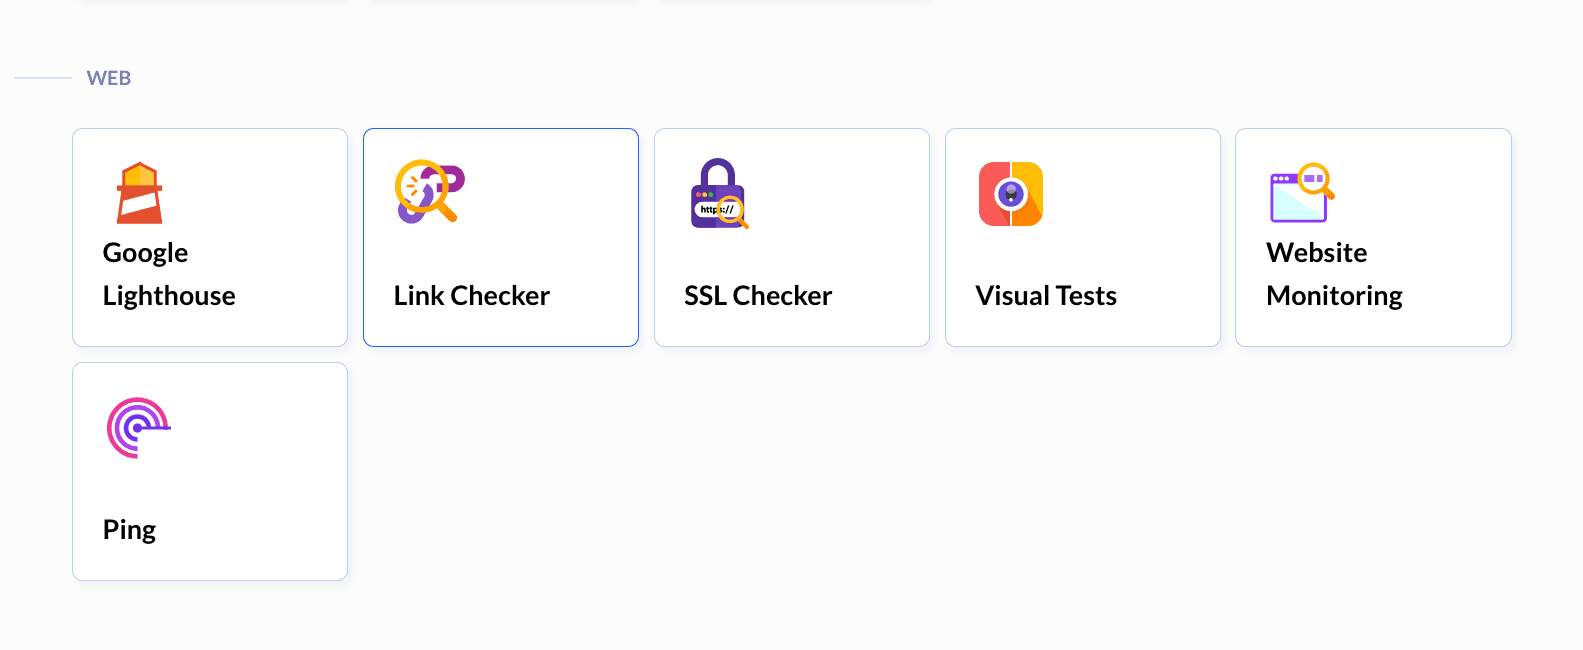This screenshot has height=650, width=1583.
Task: Click the eye symbol inside Visual Tests icon
Action: point(1013,193)
